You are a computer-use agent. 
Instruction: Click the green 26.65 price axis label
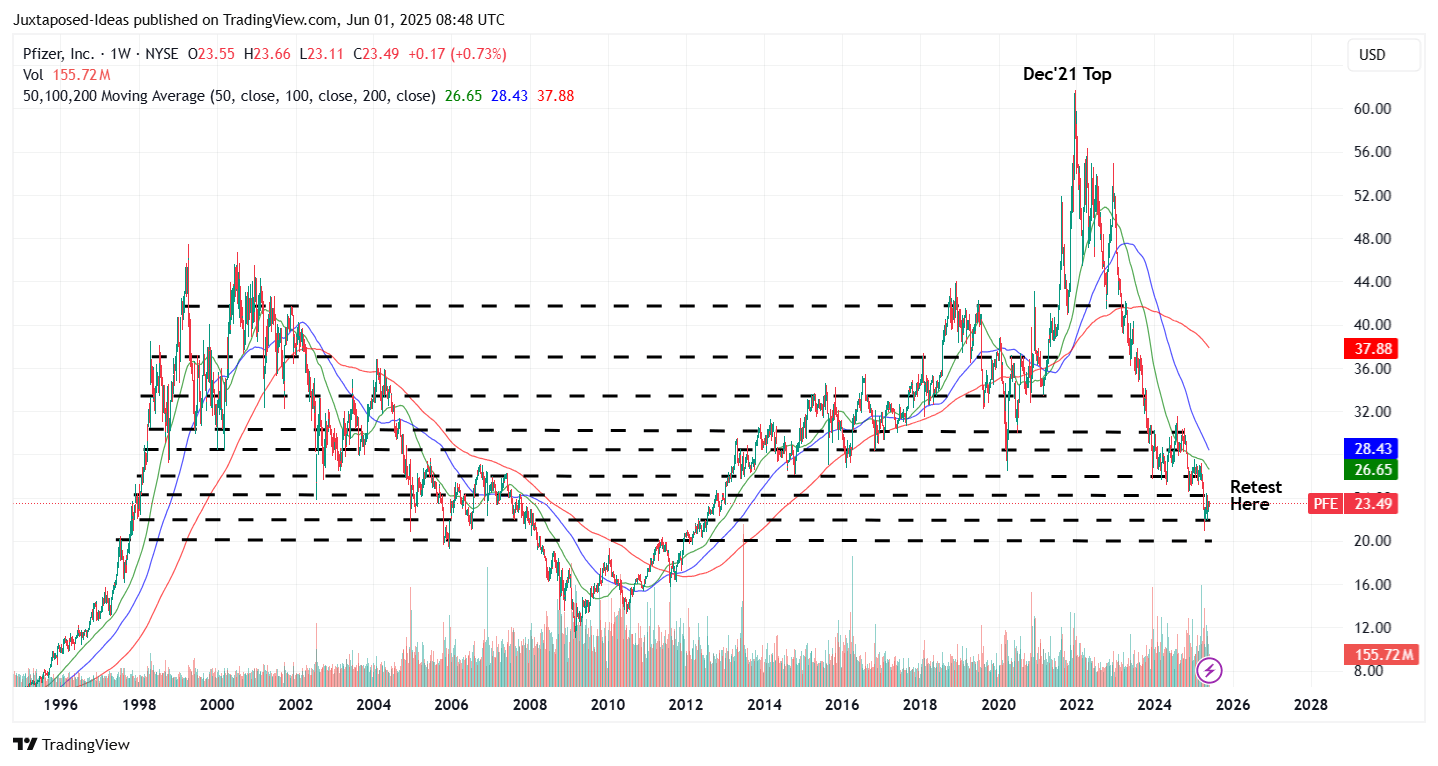click(x=1371, y=470)
